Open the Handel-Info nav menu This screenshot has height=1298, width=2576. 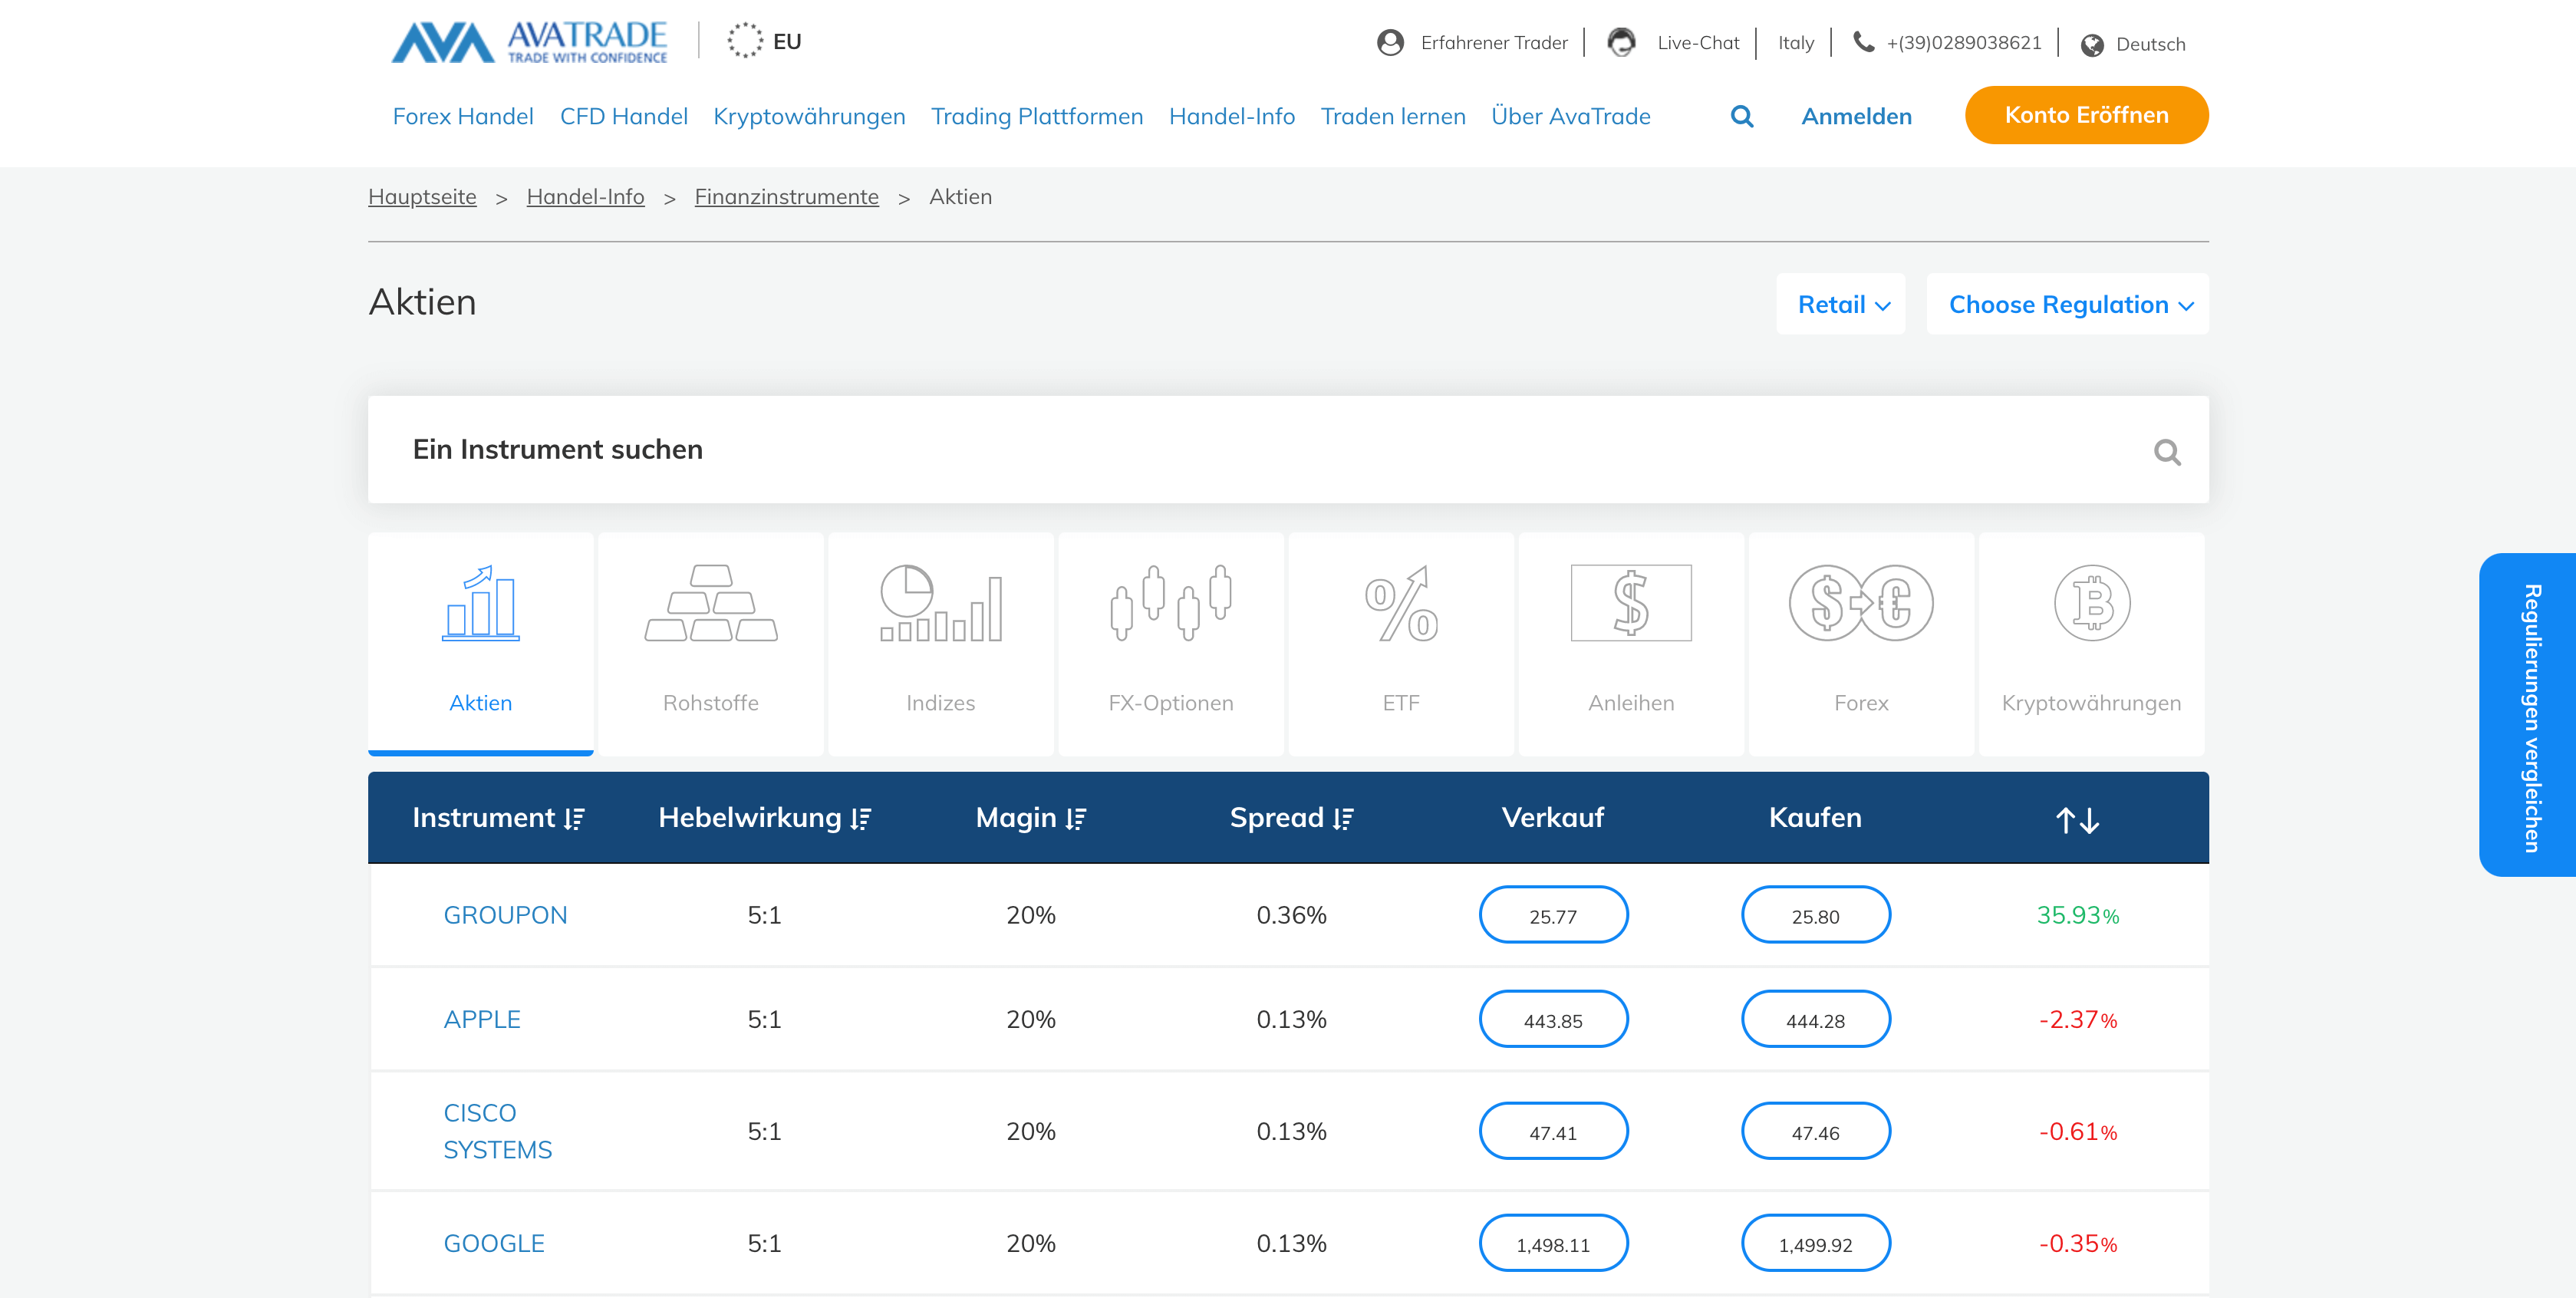point(1232,116)
